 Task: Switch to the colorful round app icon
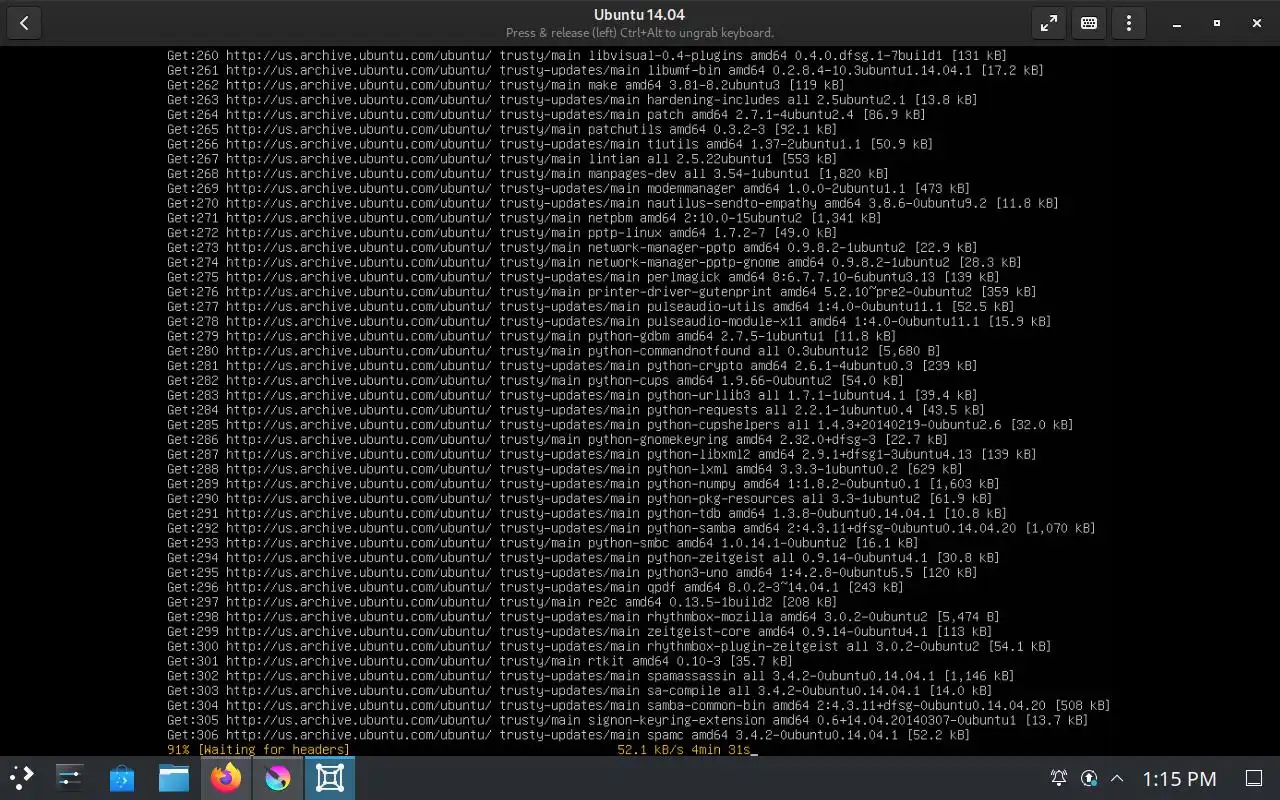point(278,778)
